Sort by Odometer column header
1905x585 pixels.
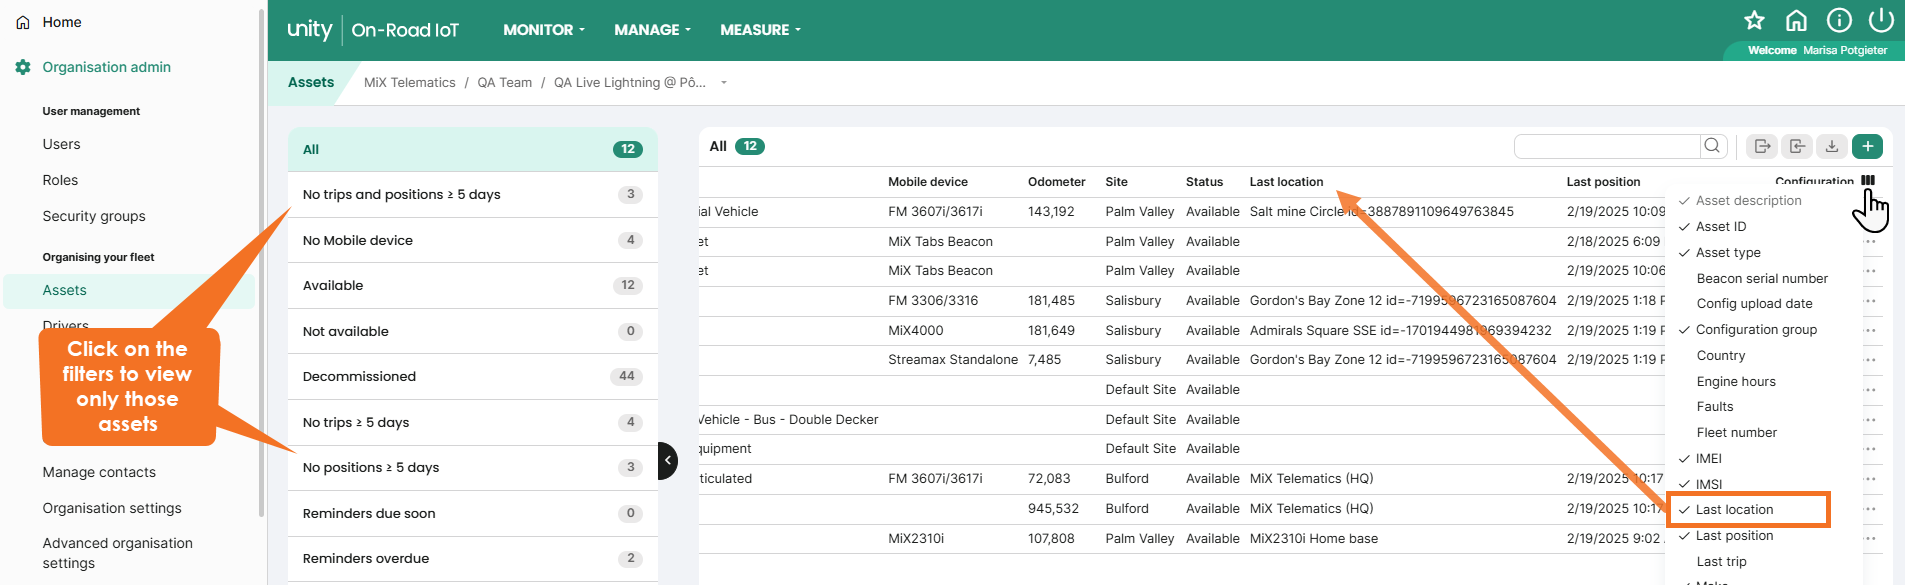point(1056,182)
